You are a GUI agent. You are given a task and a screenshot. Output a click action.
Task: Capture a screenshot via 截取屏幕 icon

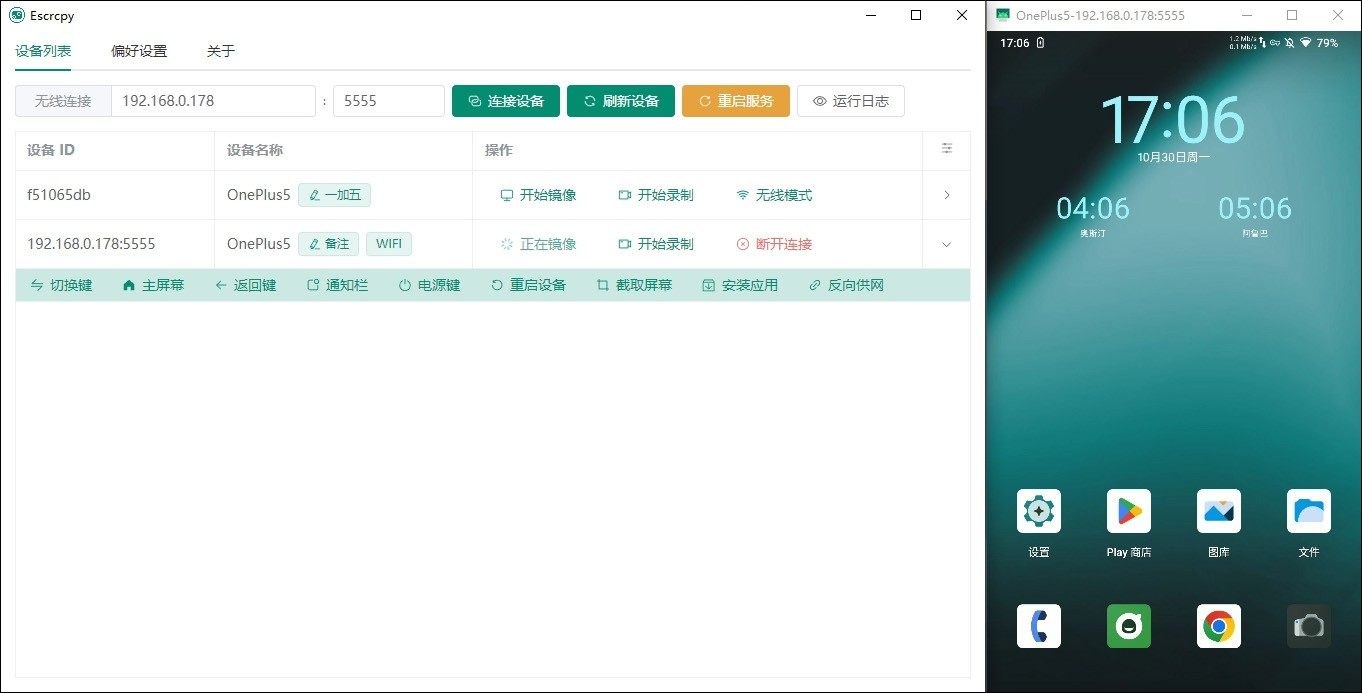pyautogui.click(x=602, y=285)
